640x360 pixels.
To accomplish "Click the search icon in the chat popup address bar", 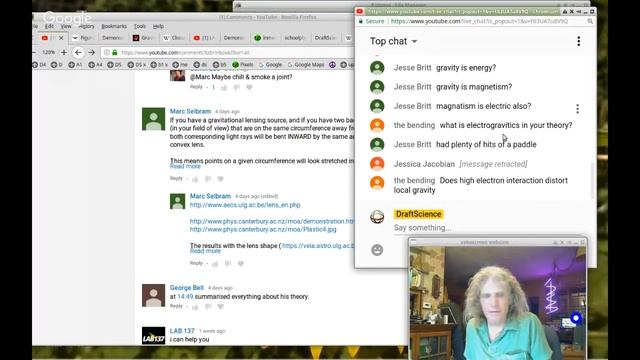I will point(590,21).
